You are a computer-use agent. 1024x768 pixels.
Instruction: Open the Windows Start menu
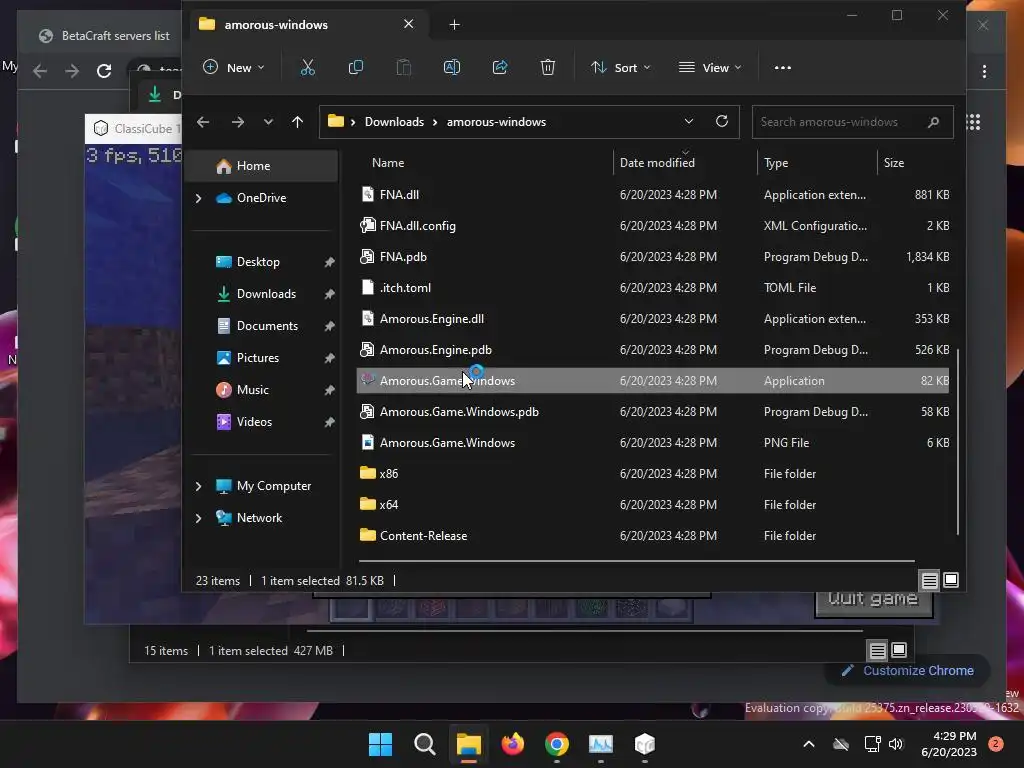(381, 744)
